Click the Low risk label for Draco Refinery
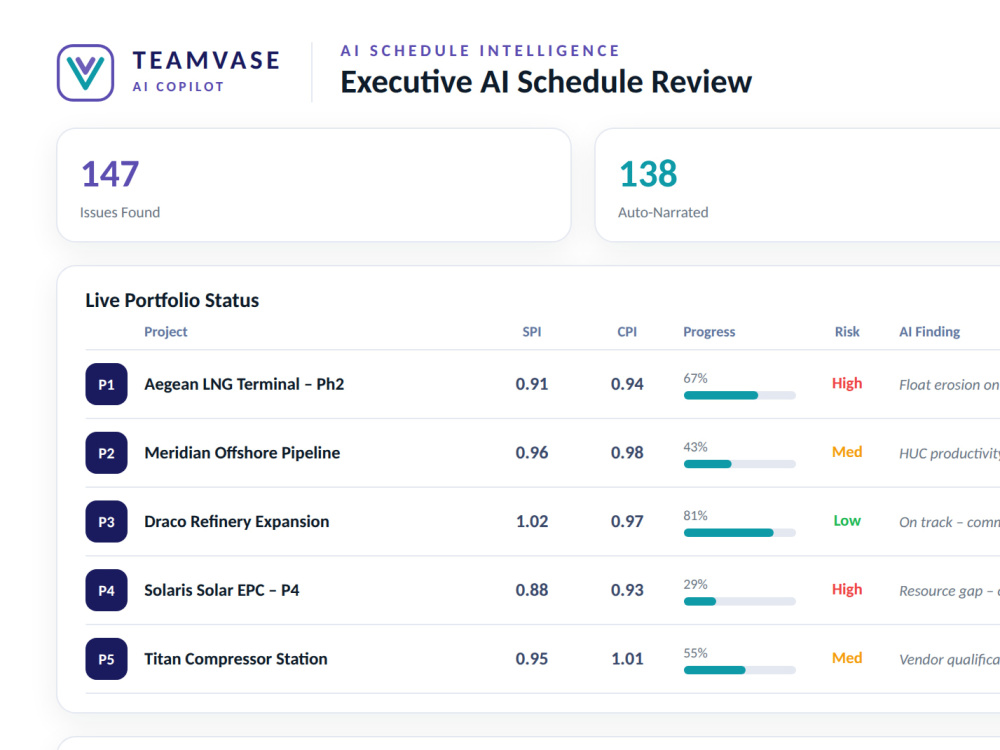1000x750 pixels. (847, 521)
